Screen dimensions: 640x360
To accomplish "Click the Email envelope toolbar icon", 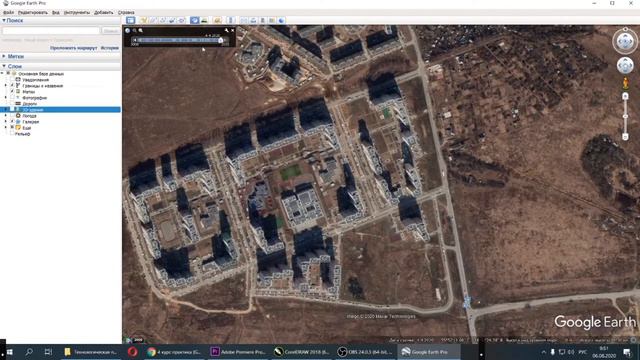I will pos(244,20).
